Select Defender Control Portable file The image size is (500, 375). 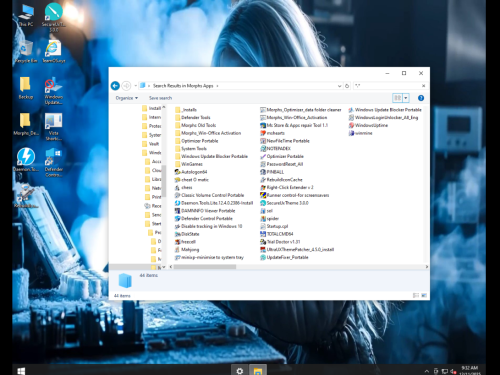click(x=204, y=218)
